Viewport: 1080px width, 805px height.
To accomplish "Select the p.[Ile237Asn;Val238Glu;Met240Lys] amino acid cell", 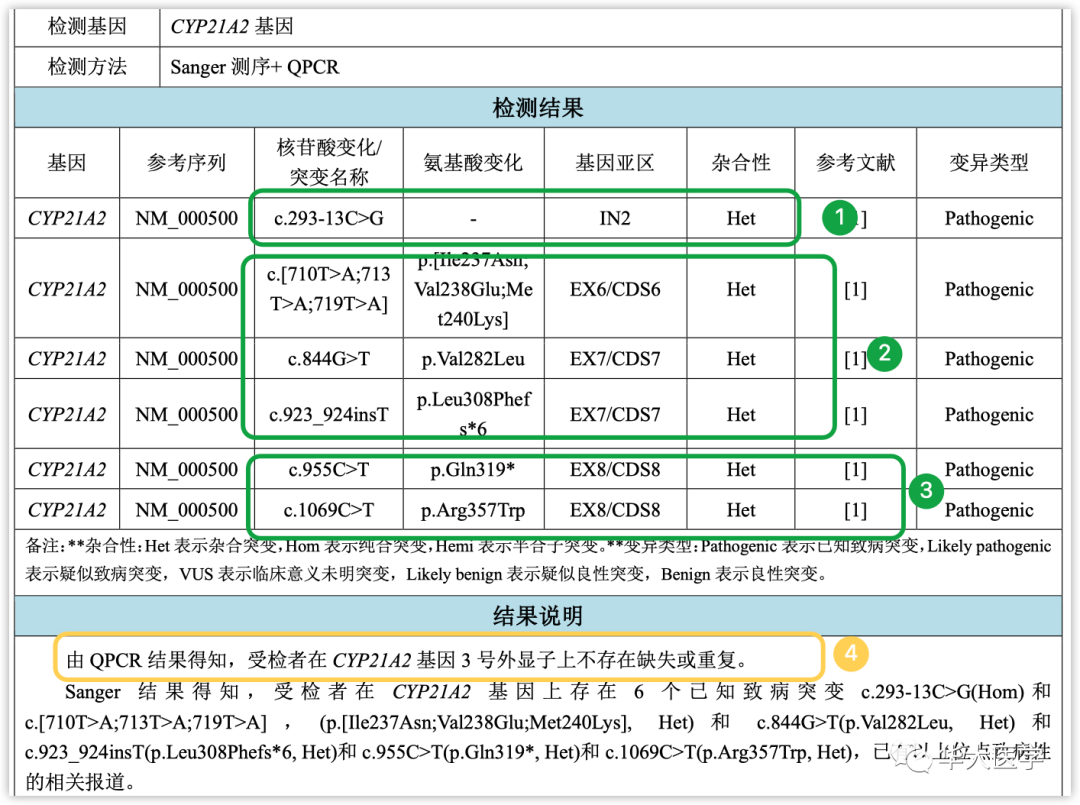I will (473, 289).
